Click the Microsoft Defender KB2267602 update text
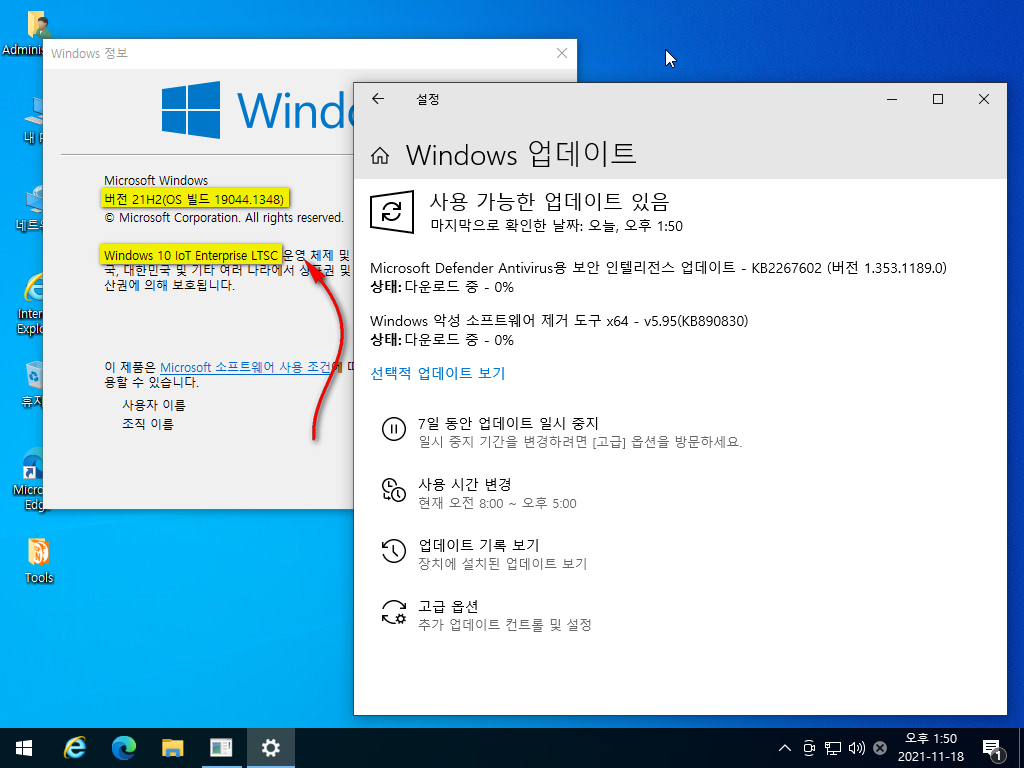 [658, 268]
